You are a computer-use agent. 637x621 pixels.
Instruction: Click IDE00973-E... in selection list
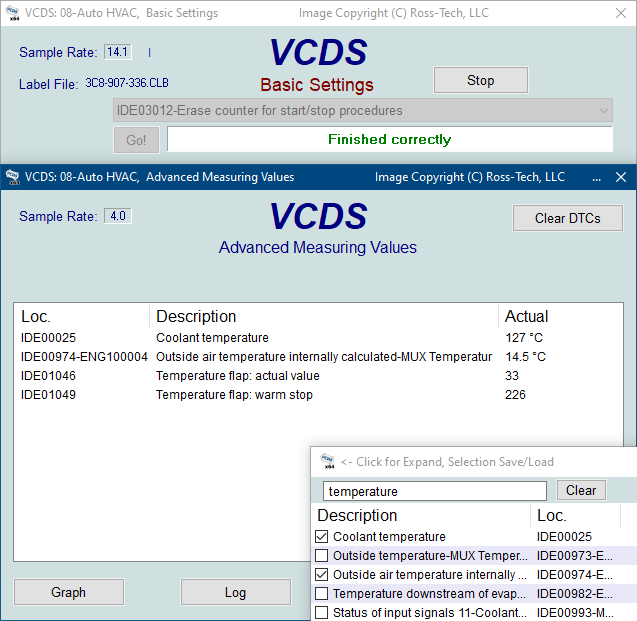tap(574, 555)
